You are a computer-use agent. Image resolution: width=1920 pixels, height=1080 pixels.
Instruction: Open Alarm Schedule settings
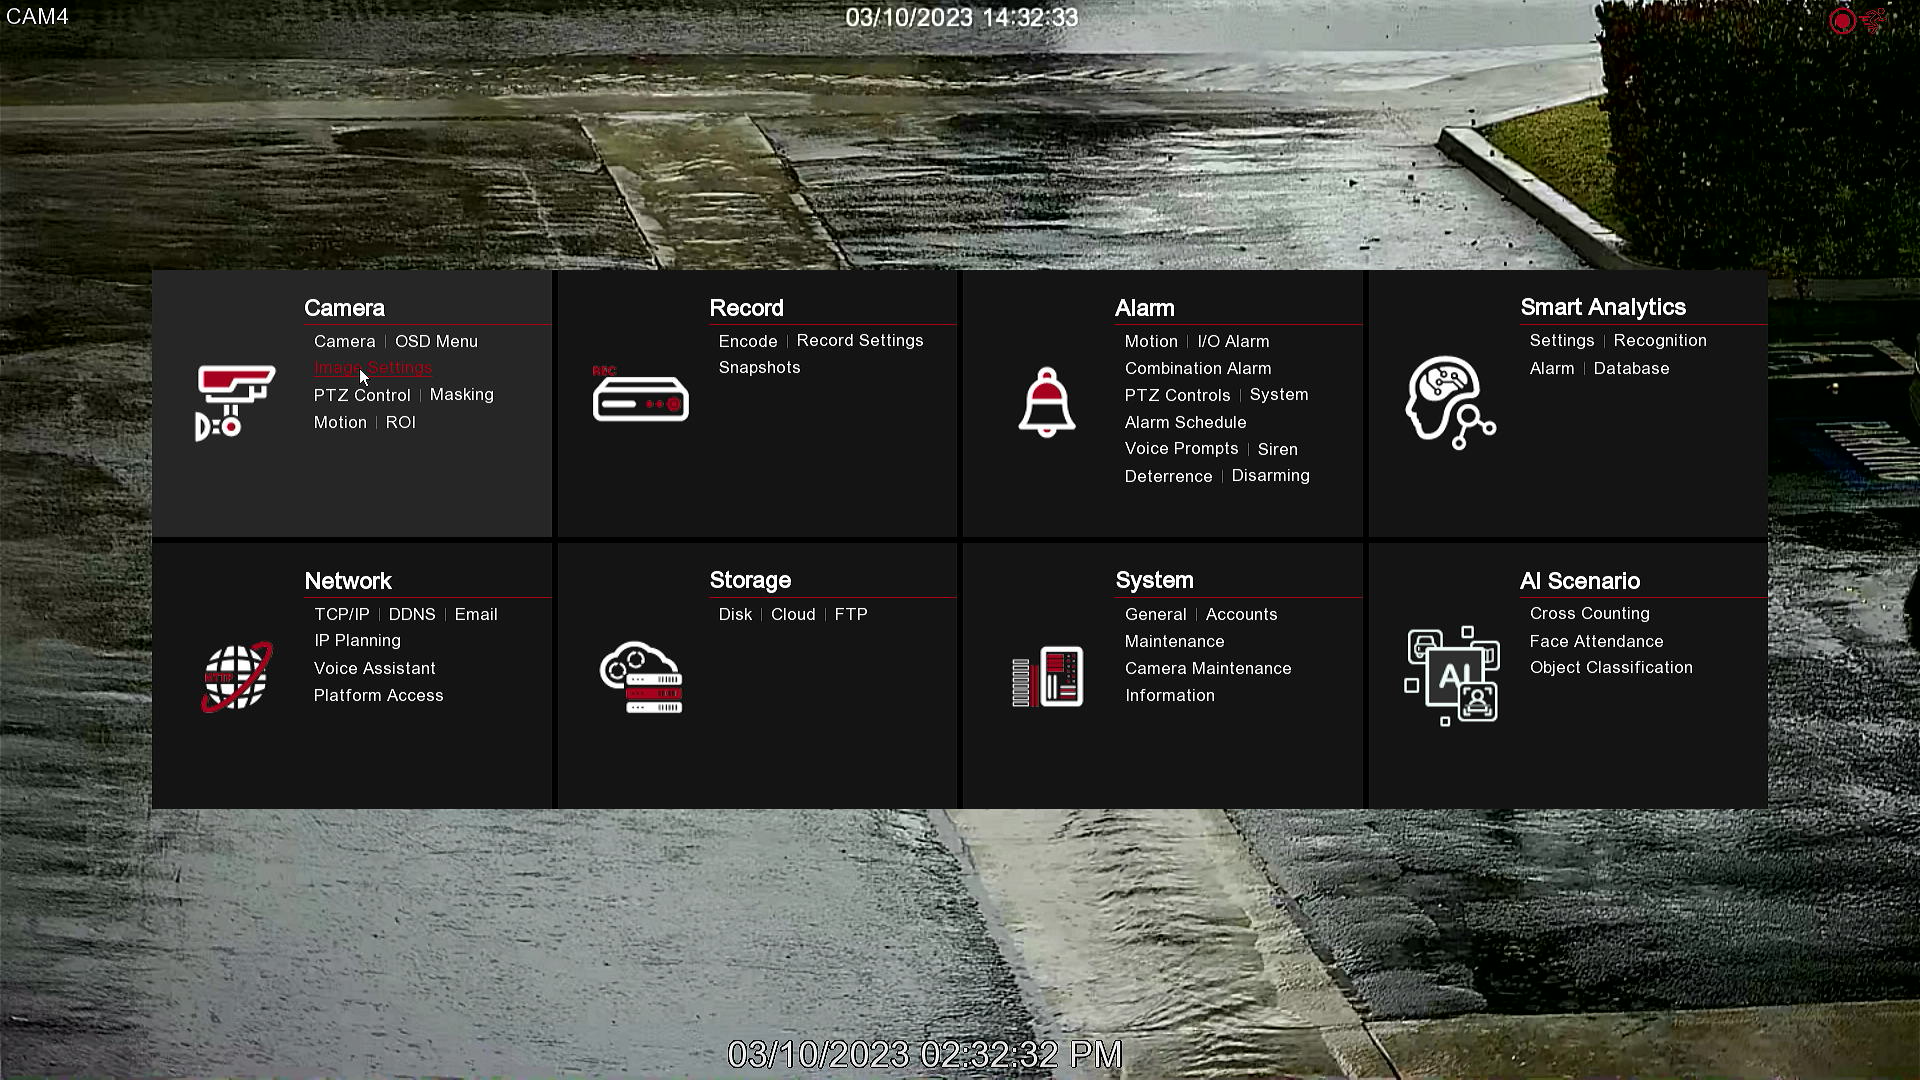(1185, 422)
